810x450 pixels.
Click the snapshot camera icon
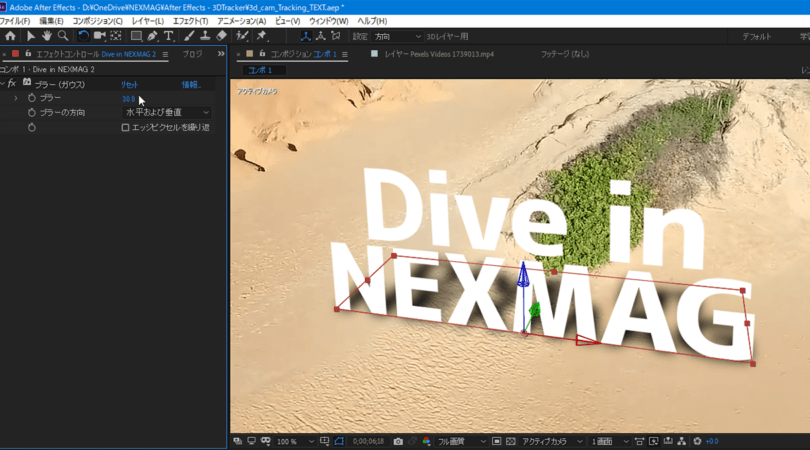[x=398, y=441]
